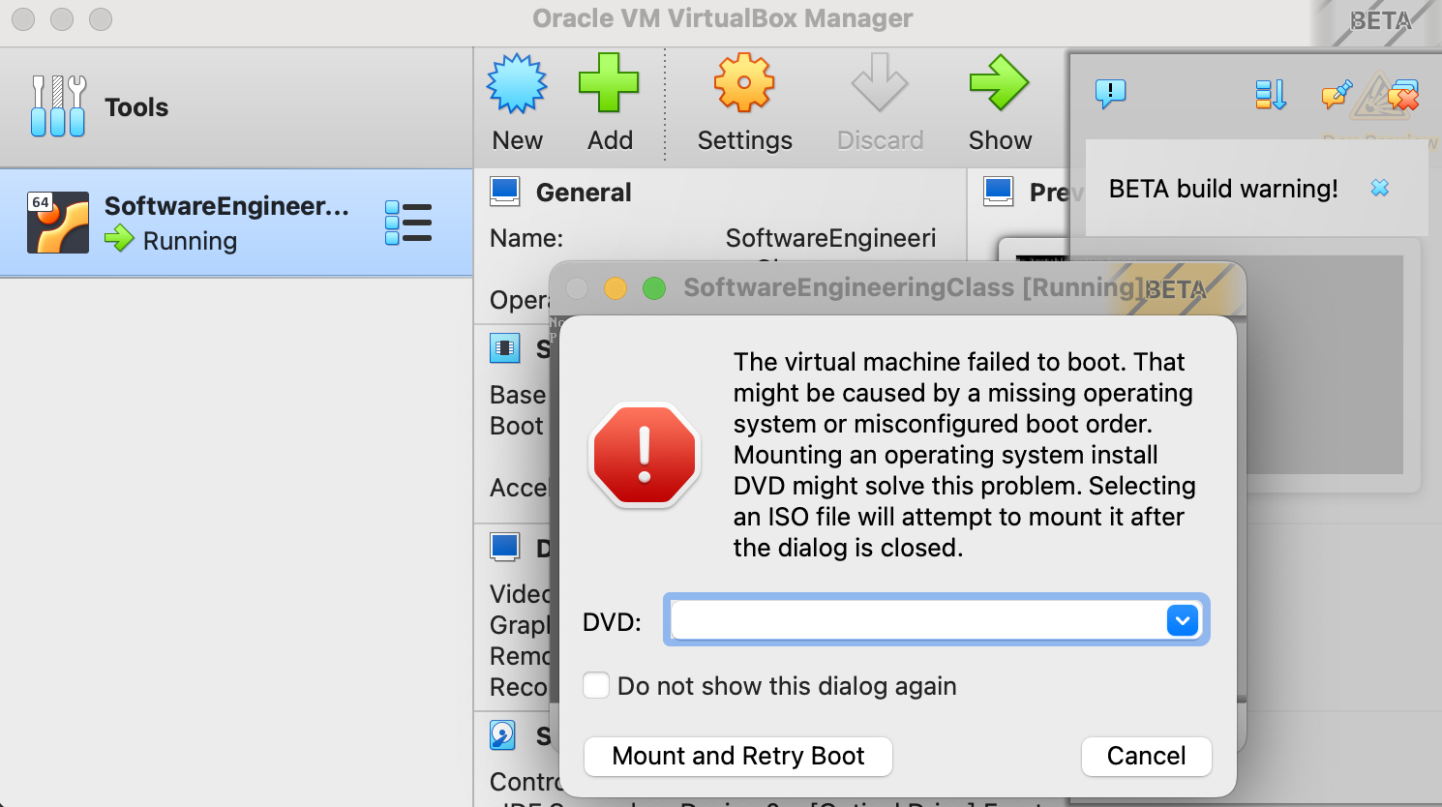
Task: Click the System section chip icon
Action: pos(505,348)
